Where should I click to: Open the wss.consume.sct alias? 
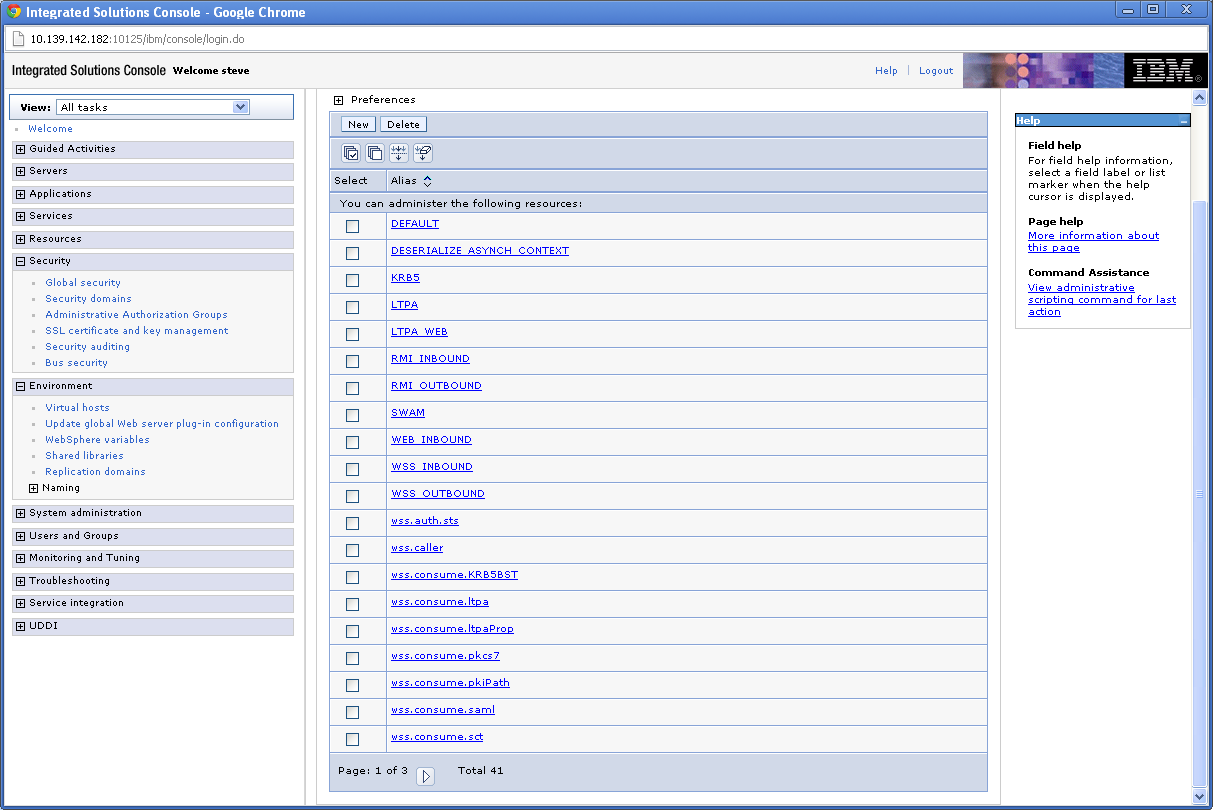[437, 737]
